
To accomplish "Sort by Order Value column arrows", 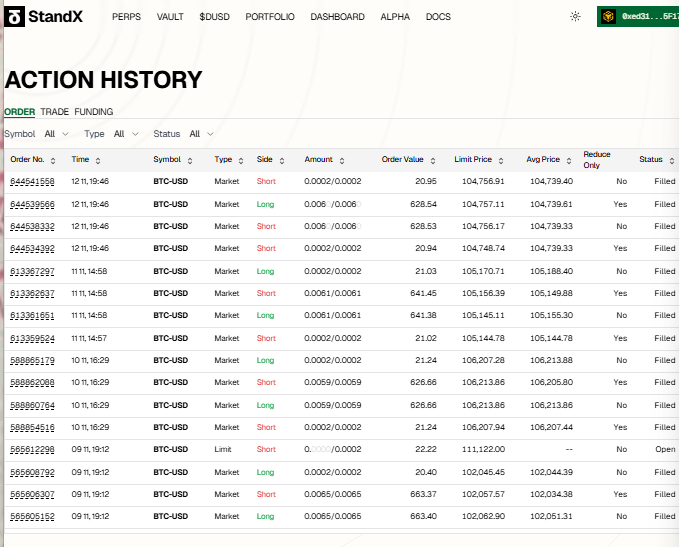I will 433,161.
